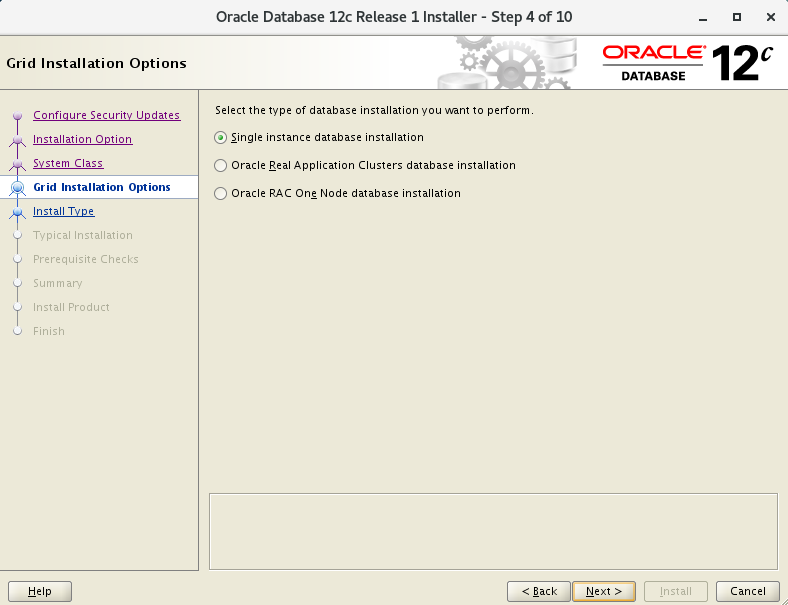Click the Grid Installation Options step marker
The image size is (788, 605).
(x=18, y=187)
